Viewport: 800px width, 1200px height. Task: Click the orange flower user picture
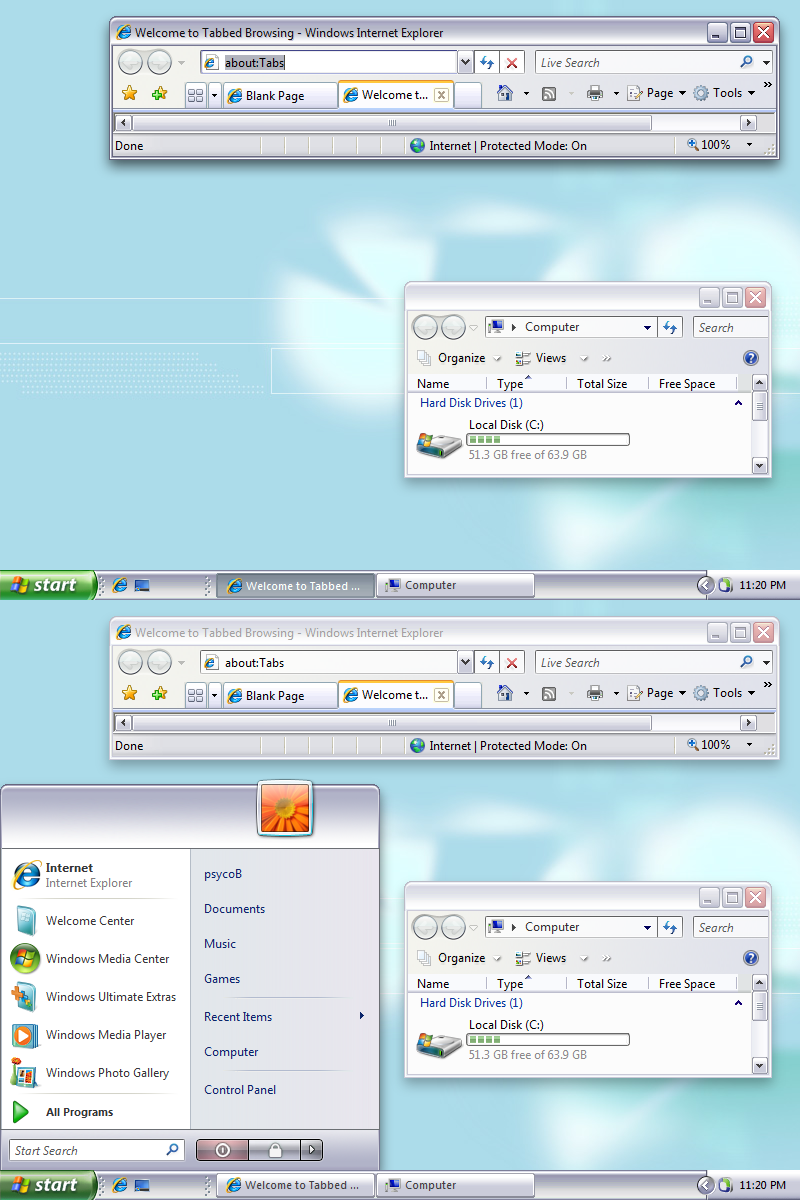[x=286, y=808]
